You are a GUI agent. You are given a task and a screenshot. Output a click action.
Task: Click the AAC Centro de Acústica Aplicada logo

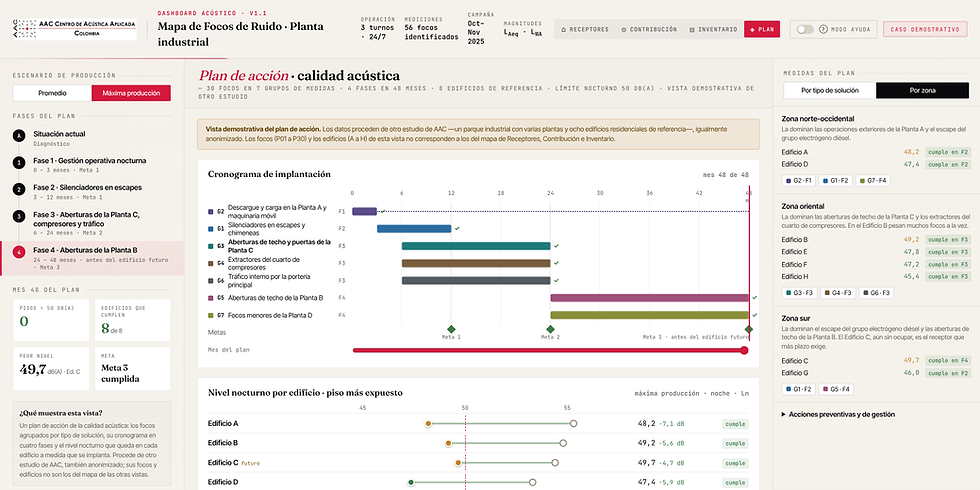(x=74, y=29)
